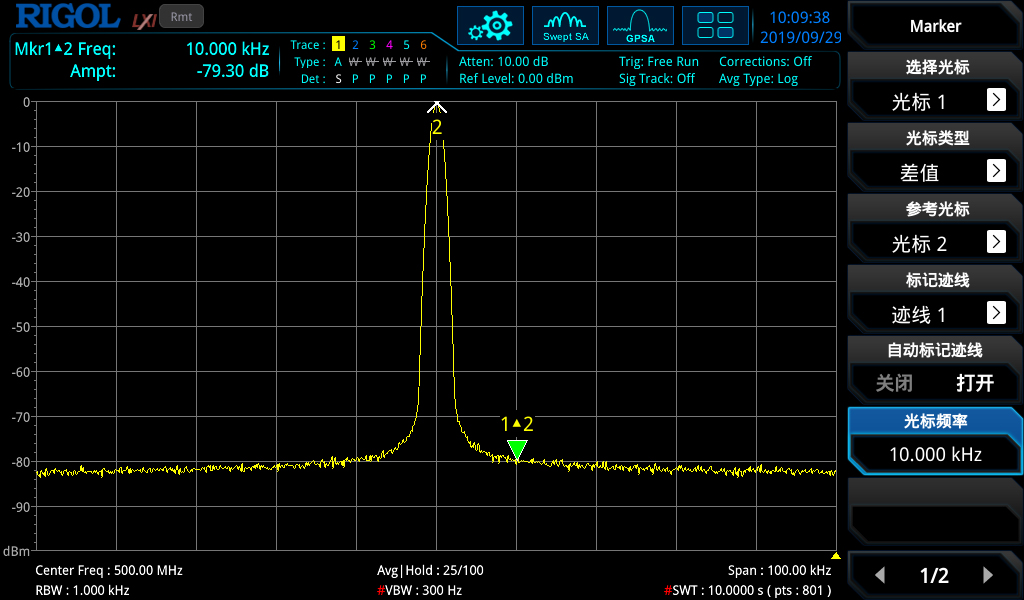Switch to Swept SA mode
The width and height of the screenshot is (1024, 600).
[565, 26]
